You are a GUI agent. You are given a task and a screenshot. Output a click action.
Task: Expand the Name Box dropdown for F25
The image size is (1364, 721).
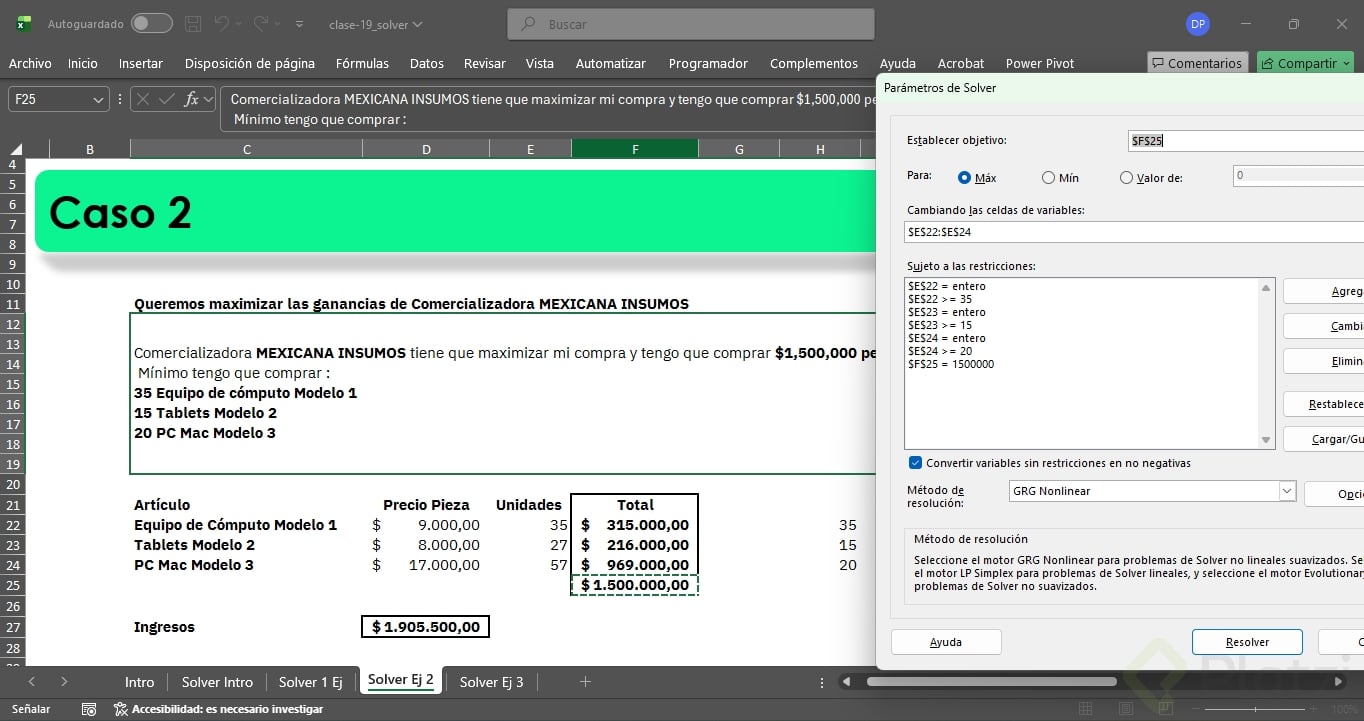(98, 99)
